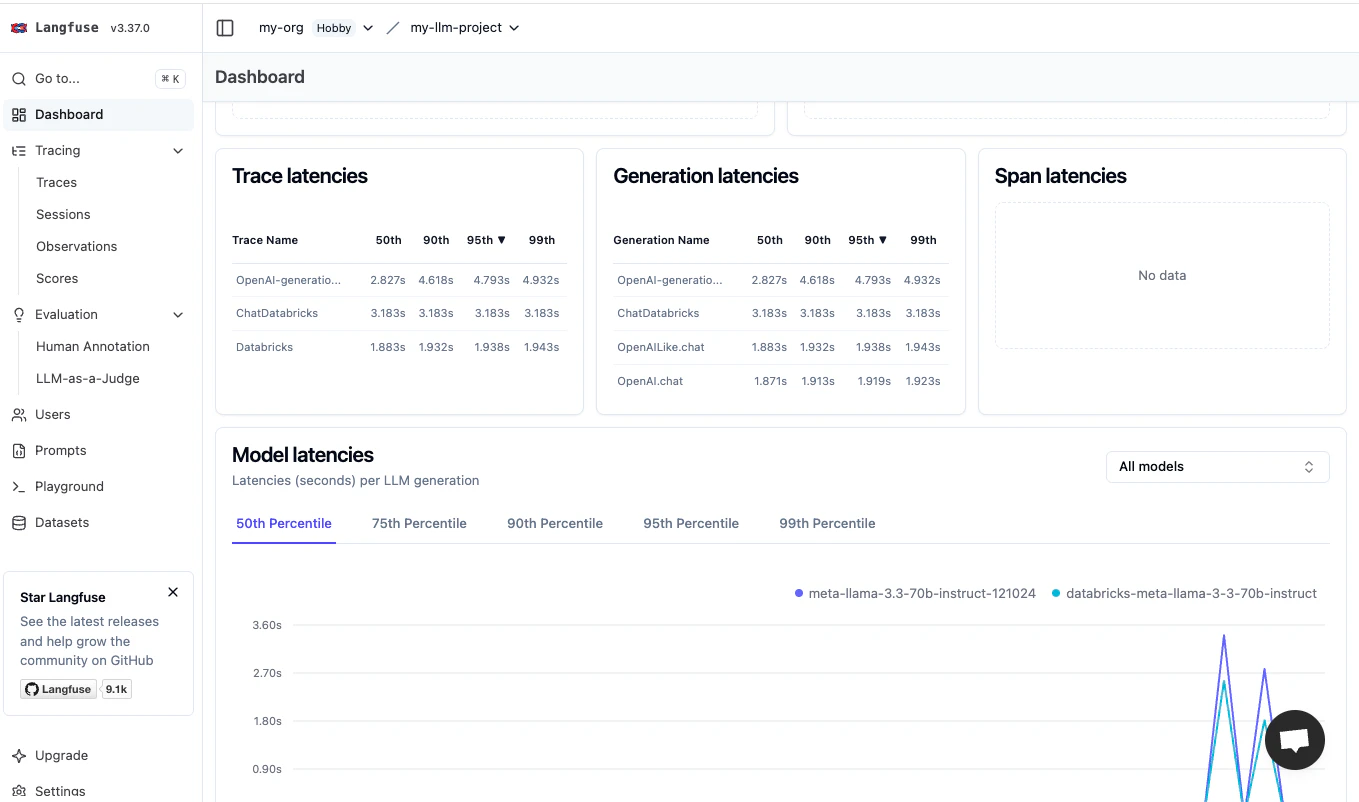The width and height of the screenshot is (1359, 802).
Task: Click Generation Name column header
Action: 661,240
